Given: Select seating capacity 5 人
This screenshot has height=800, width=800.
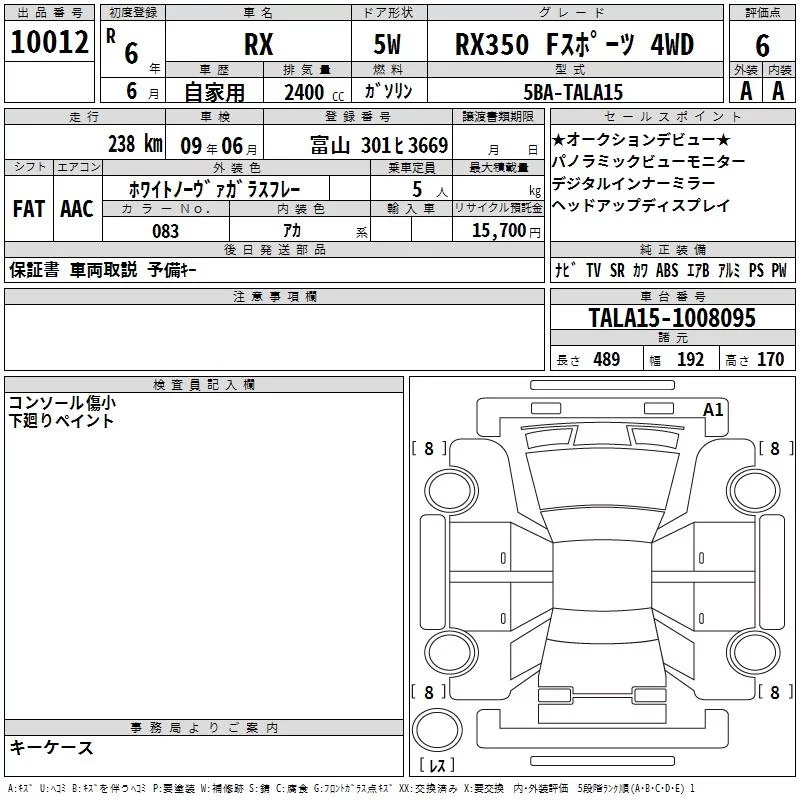Looking at the screenshot, I should [x=430, y=190].
